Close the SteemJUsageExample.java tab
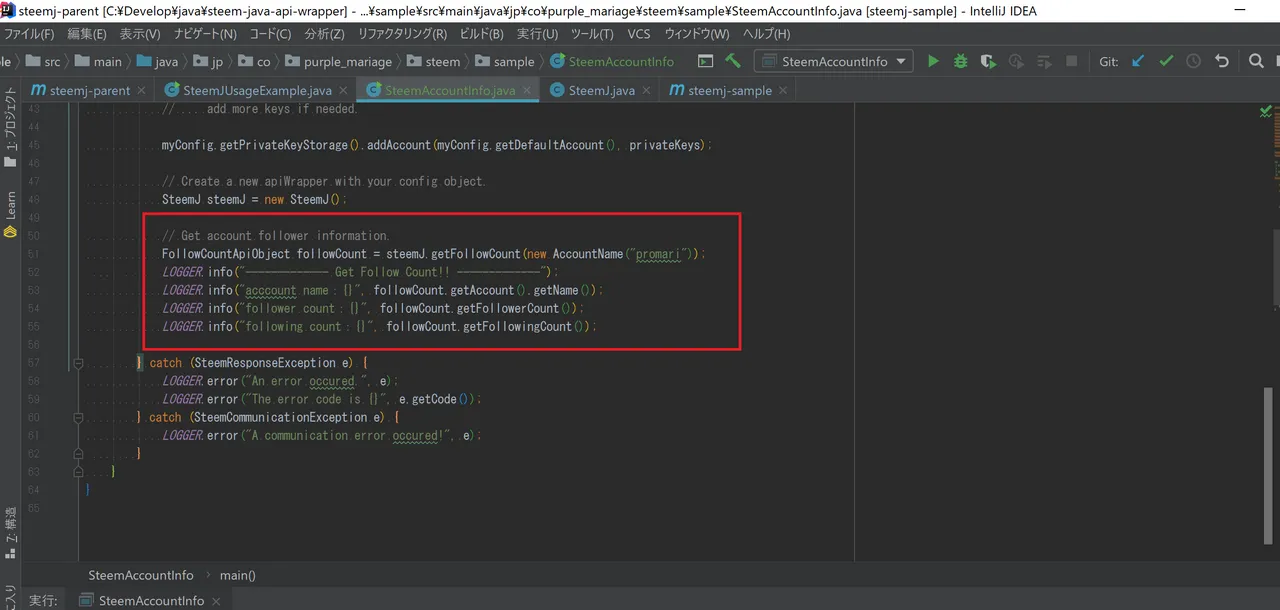The height and width of the screenshot is (610, 1280). pos(343,90)
